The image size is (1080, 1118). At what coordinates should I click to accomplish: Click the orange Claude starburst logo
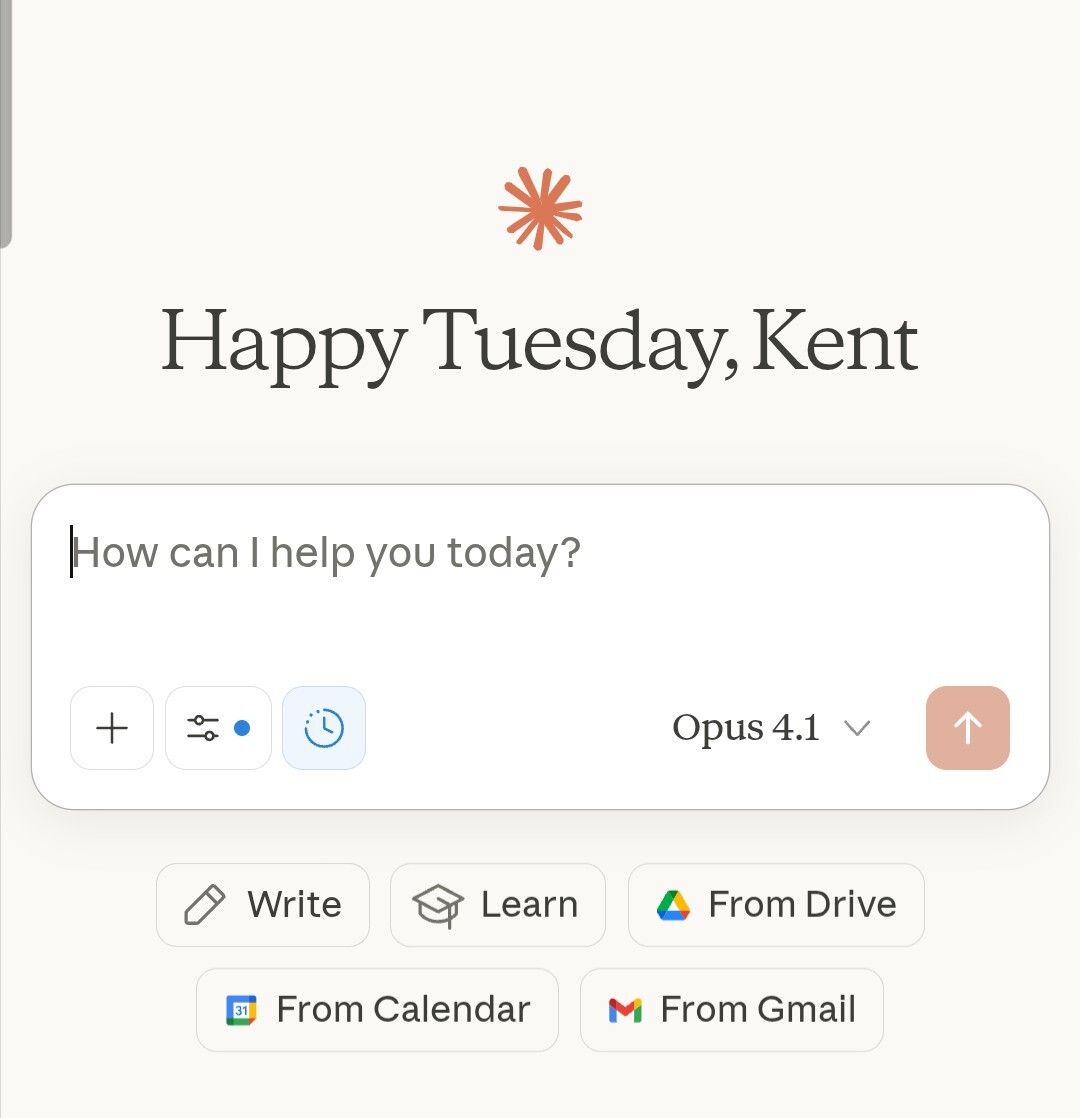click(540, 208)
